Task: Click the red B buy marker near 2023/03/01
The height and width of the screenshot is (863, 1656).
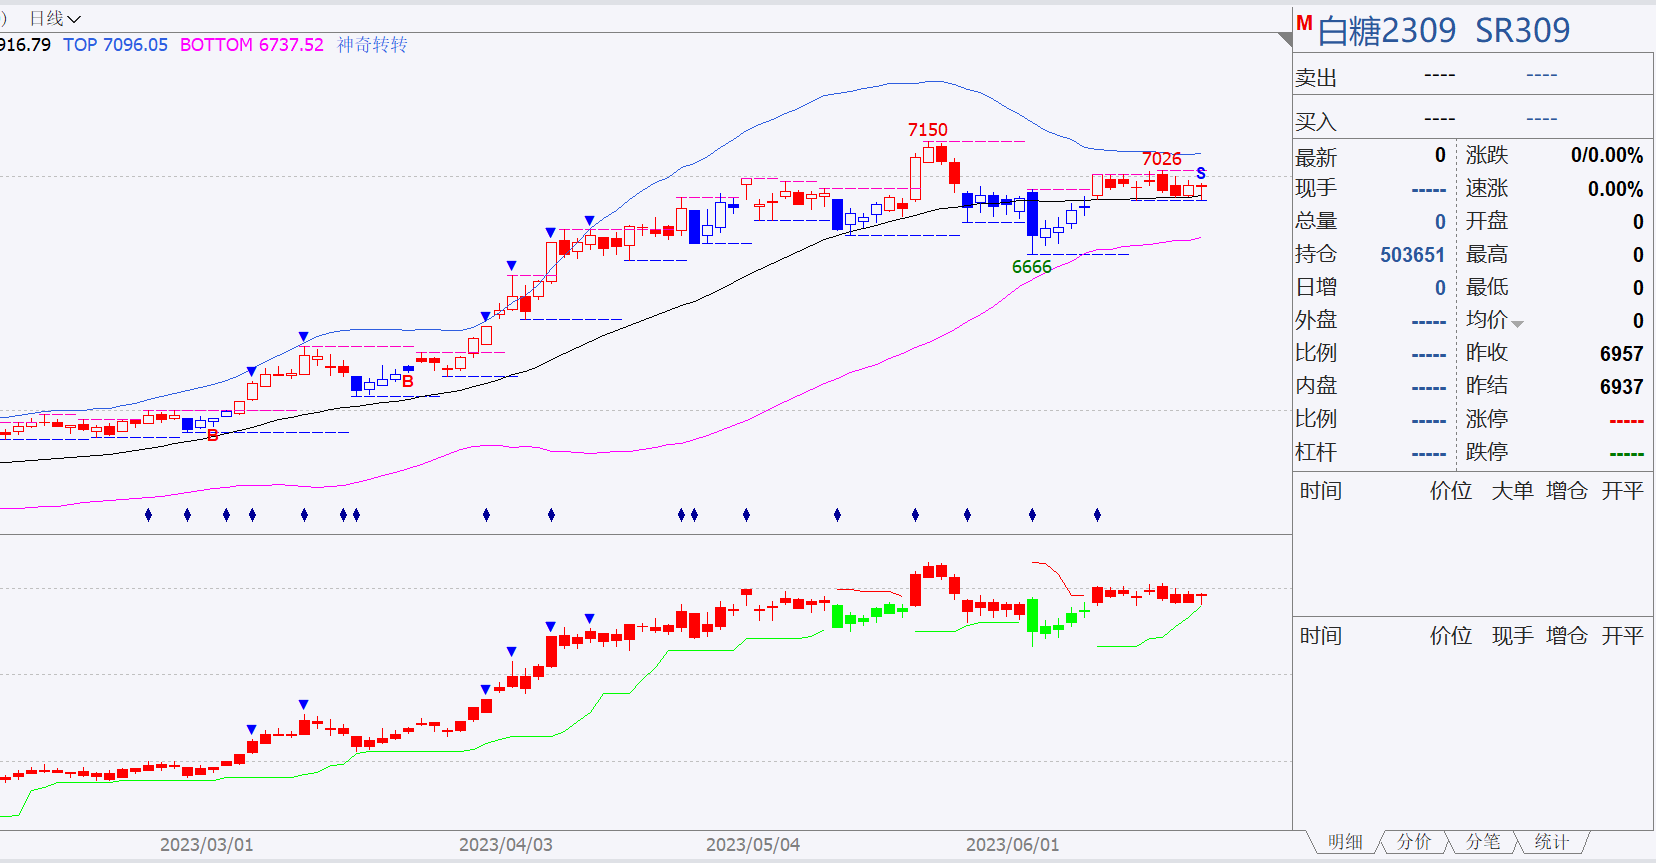Action: click(x=212, y=435)
